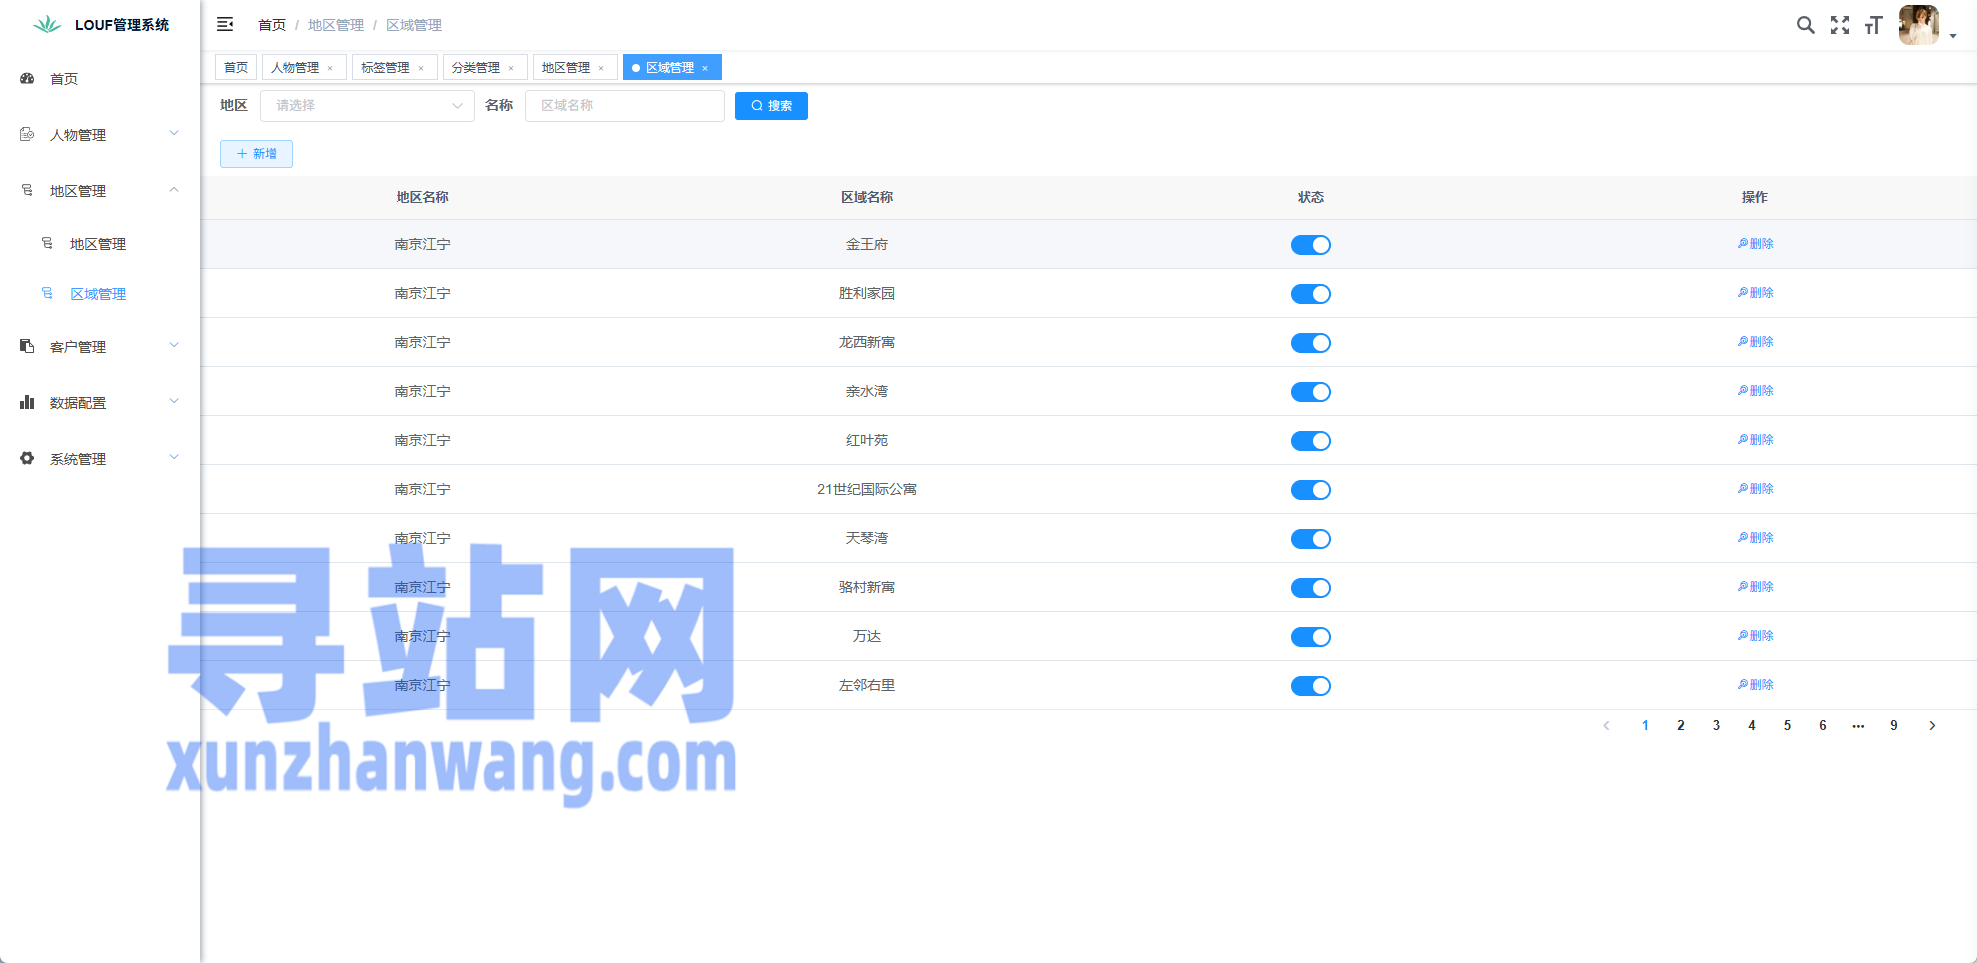Click the 搜索 button

tap(771, 106)
